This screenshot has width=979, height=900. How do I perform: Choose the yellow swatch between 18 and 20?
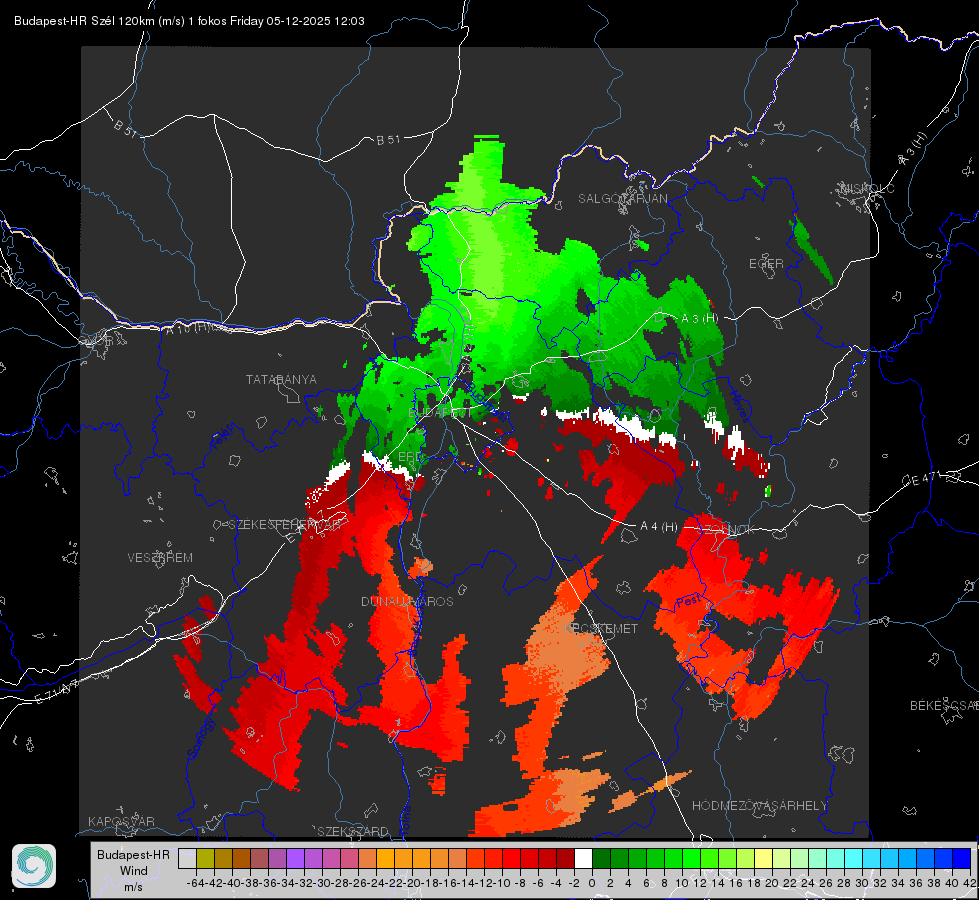763,858
